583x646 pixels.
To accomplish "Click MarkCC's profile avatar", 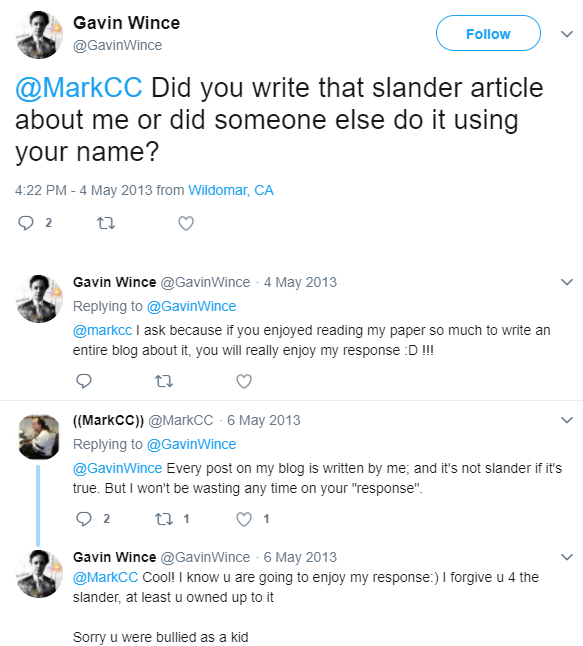I will click(x=39, y=437).
